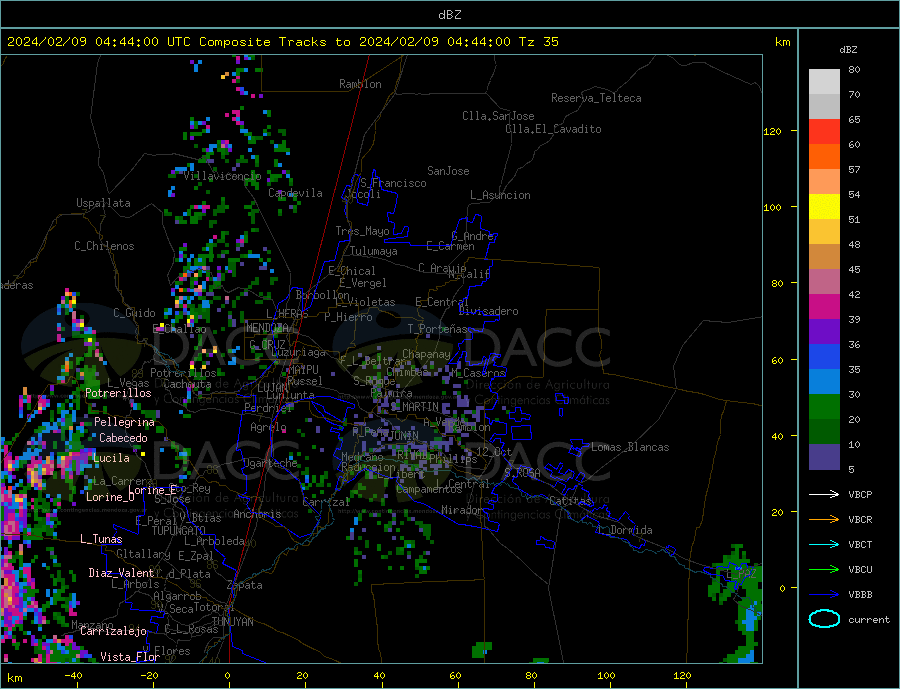
Task: Click the orange VBCR arrow in legend
Action: point(824,520)
